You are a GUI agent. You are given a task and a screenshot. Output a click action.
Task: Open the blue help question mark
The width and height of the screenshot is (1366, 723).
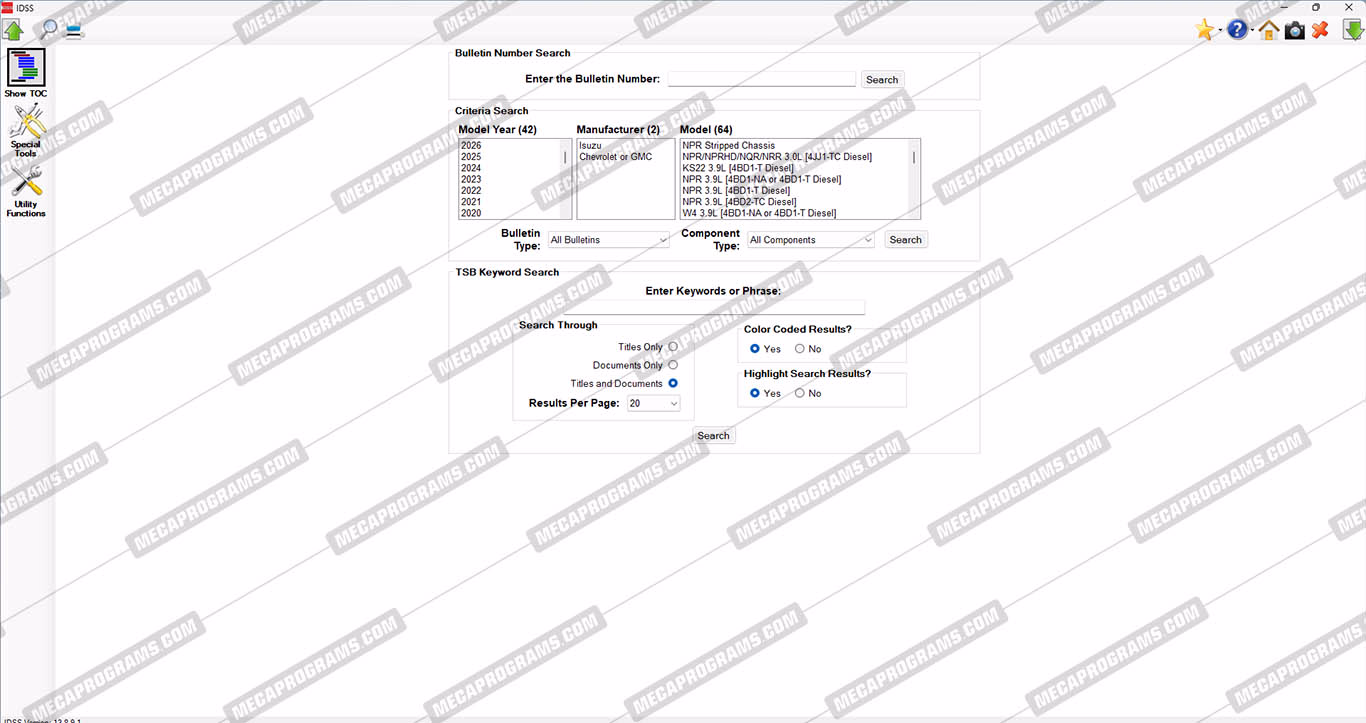1237,30
